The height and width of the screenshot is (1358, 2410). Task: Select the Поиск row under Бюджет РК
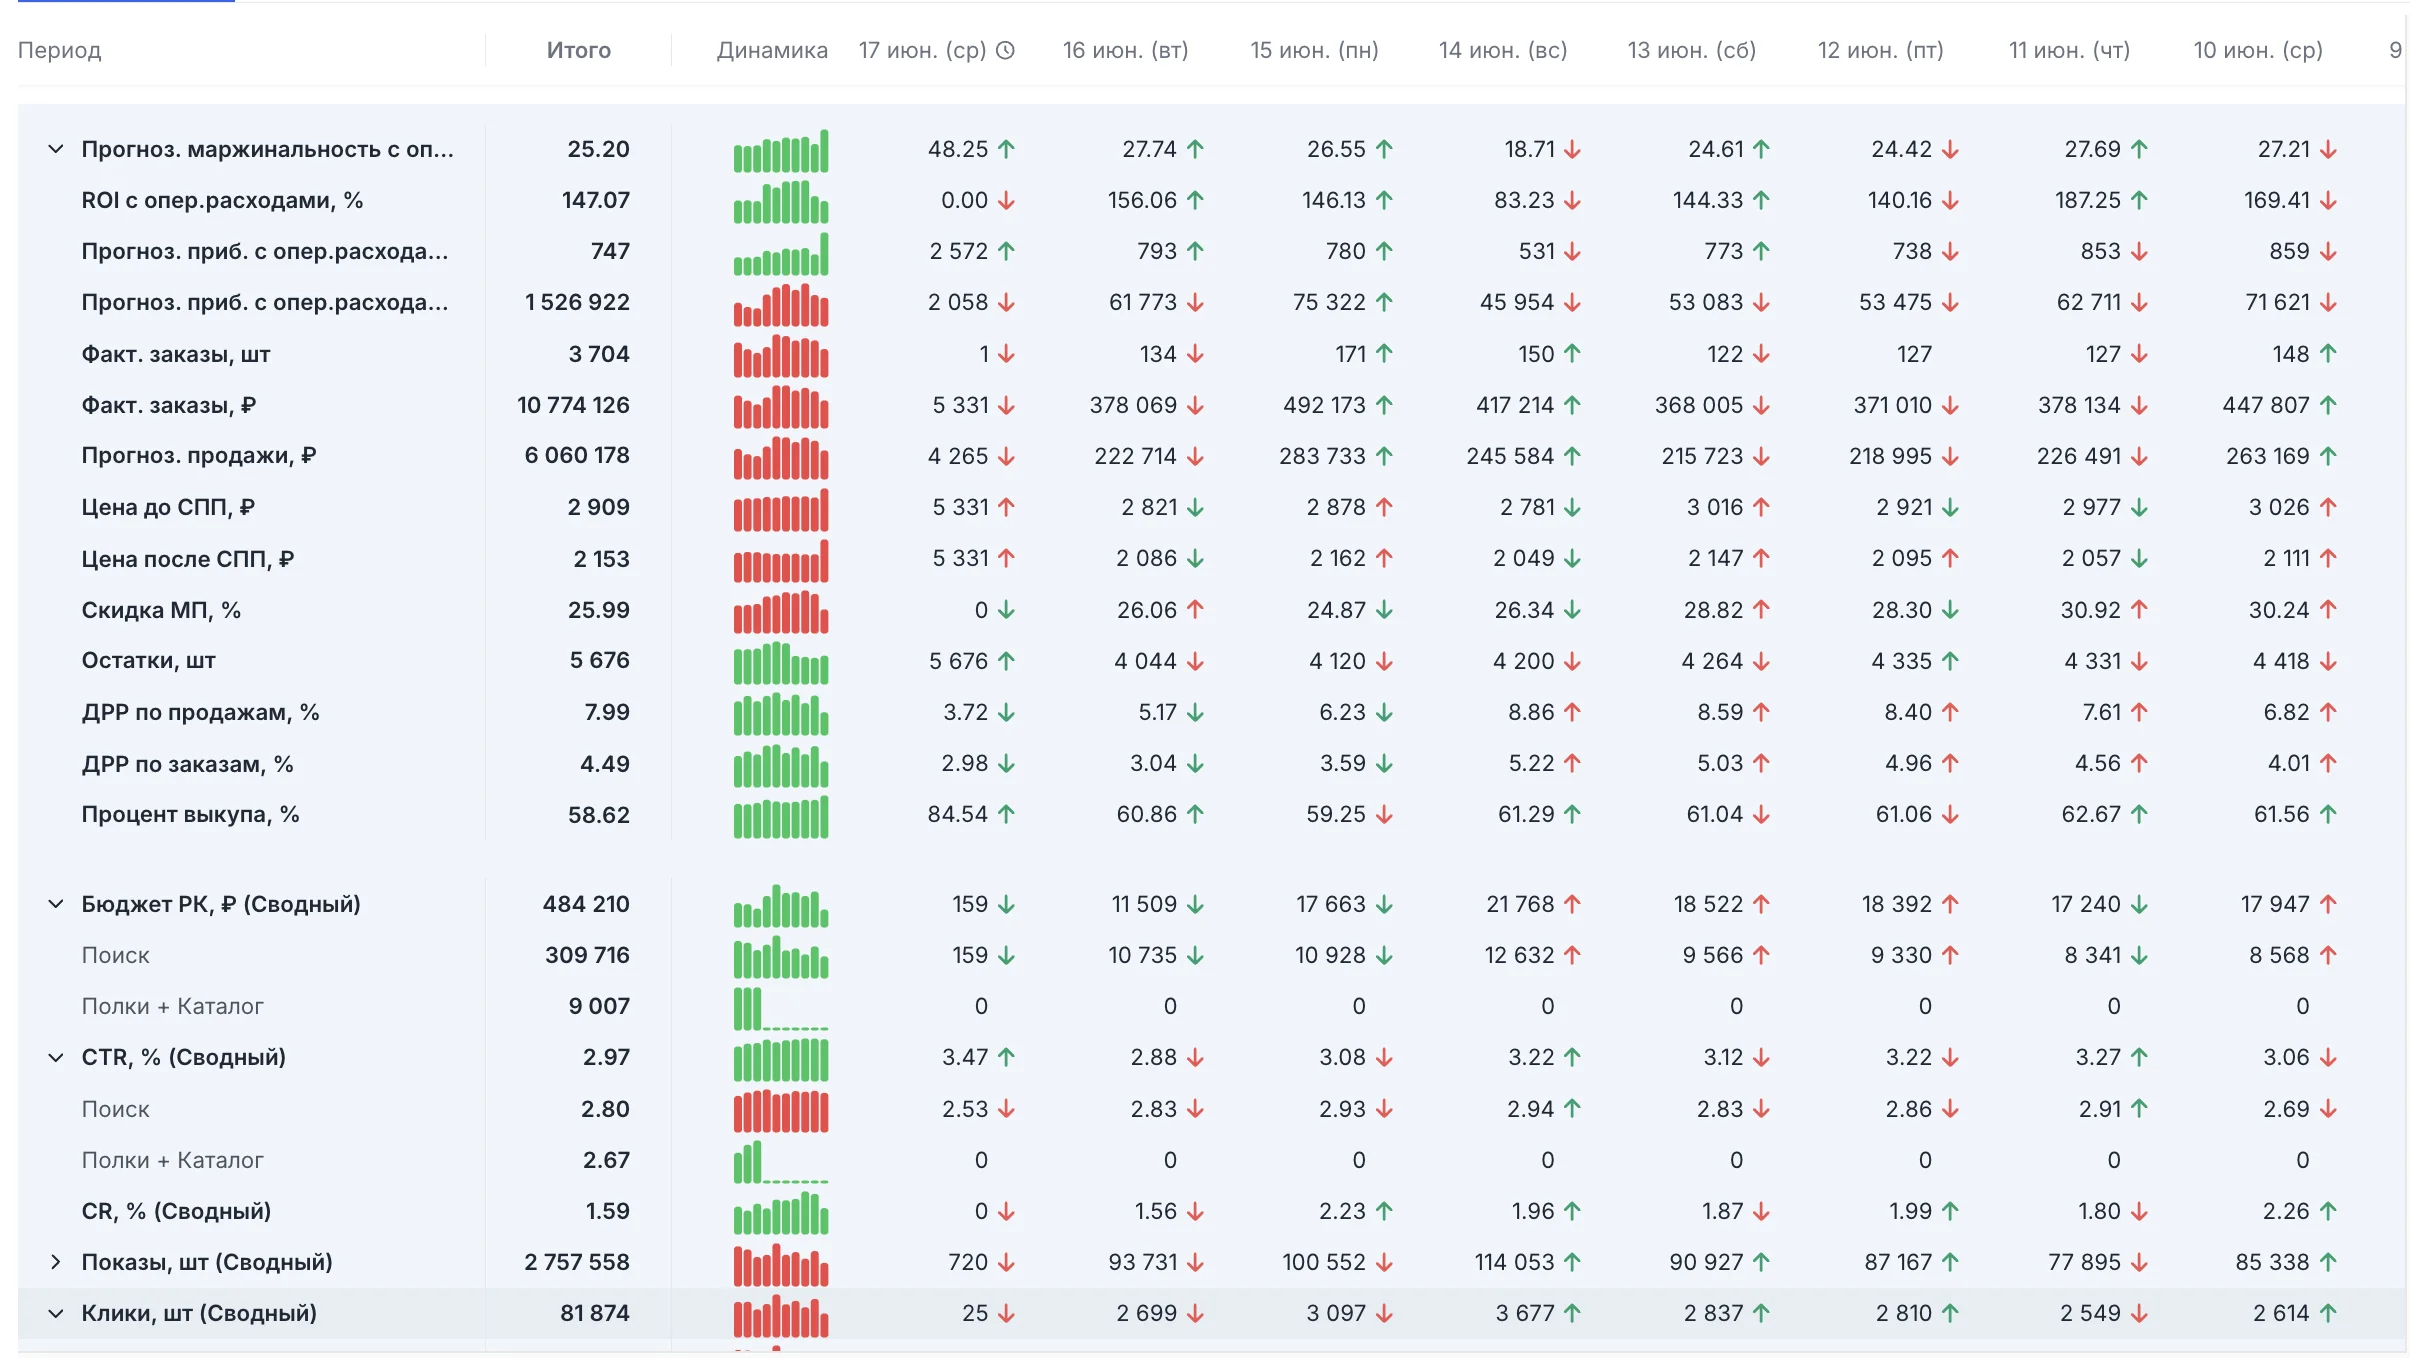pos(115,956)
